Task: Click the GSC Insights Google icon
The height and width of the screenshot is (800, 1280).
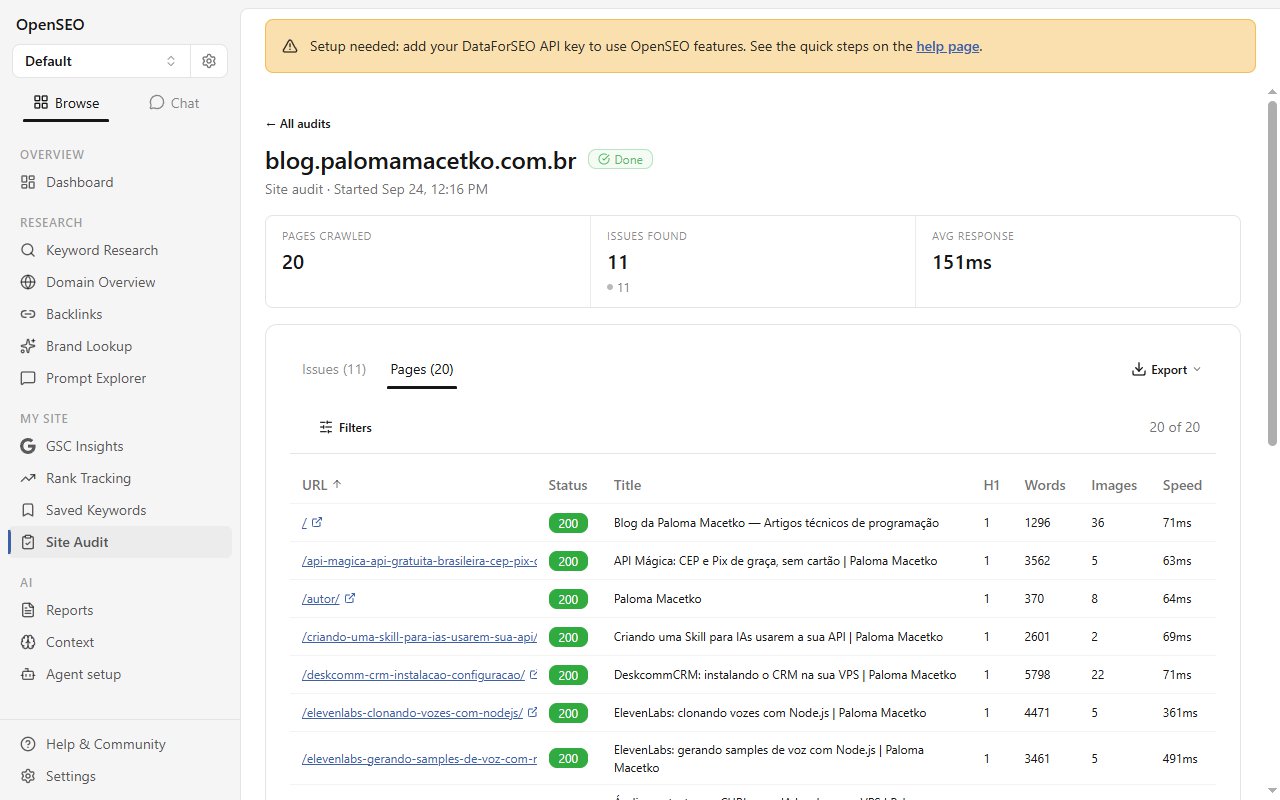Action: (28, 446)
